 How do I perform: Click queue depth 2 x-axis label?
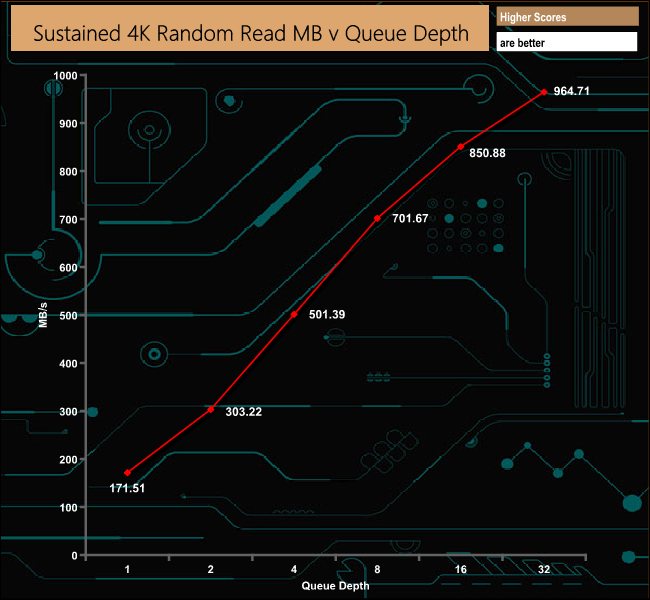pyautogui.click(x=211, y=569)
